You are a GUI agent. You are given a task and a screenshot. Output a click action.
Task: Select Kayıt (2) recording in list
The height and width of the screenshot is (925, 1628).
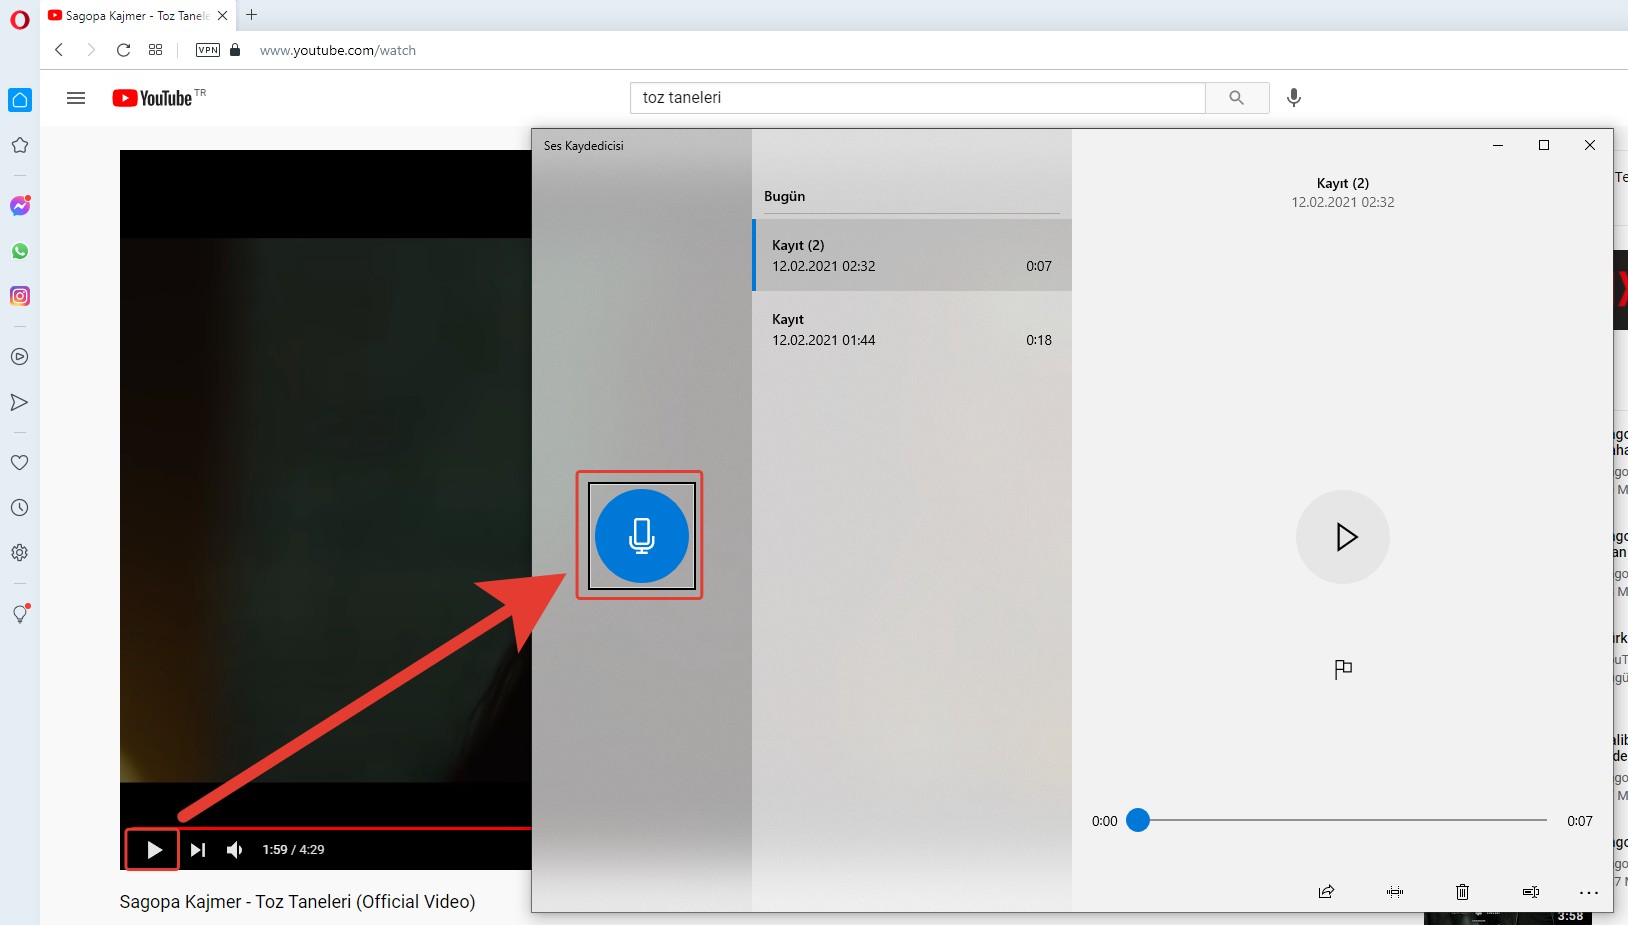coord(911,256)
